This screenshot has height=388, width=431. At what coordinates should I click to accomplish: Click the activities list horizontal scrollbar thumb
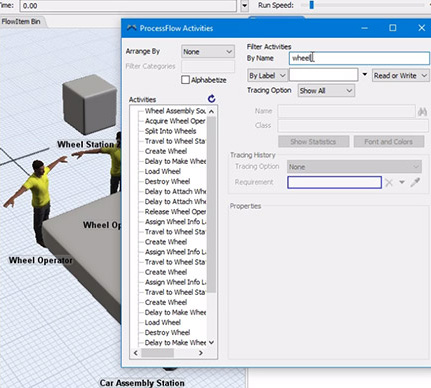pos(157,353)
